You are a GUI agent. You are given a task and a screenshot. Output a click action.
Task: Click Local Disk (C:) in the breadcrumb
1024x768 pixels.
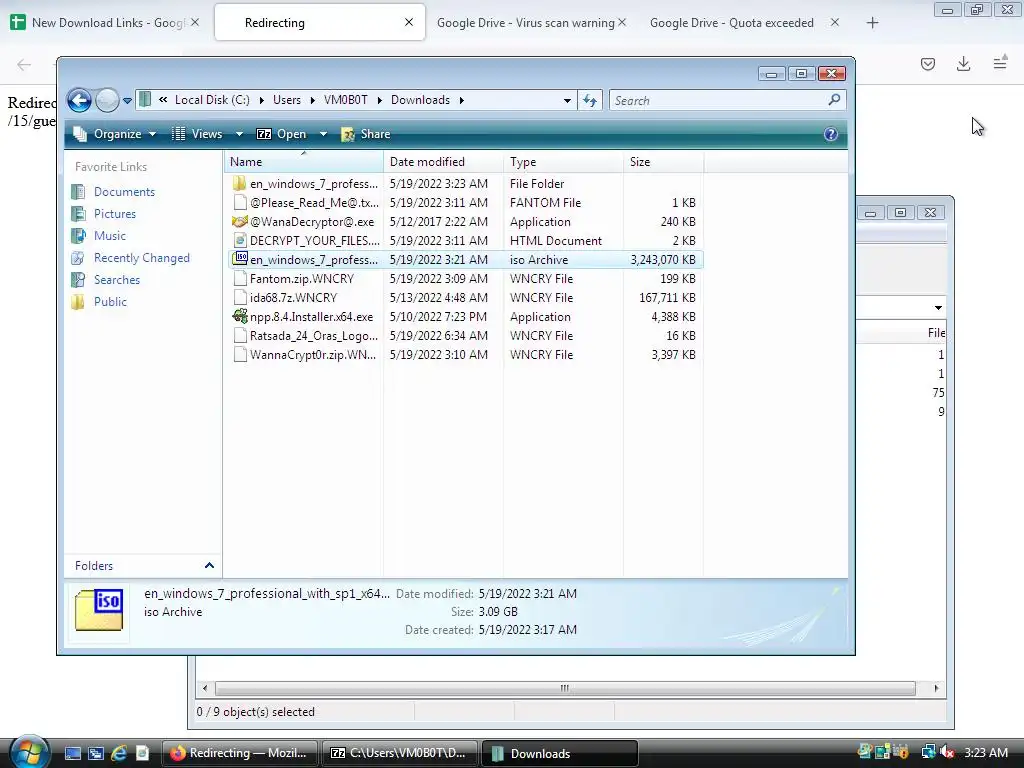pyautogui.click(x=212, y=100)
